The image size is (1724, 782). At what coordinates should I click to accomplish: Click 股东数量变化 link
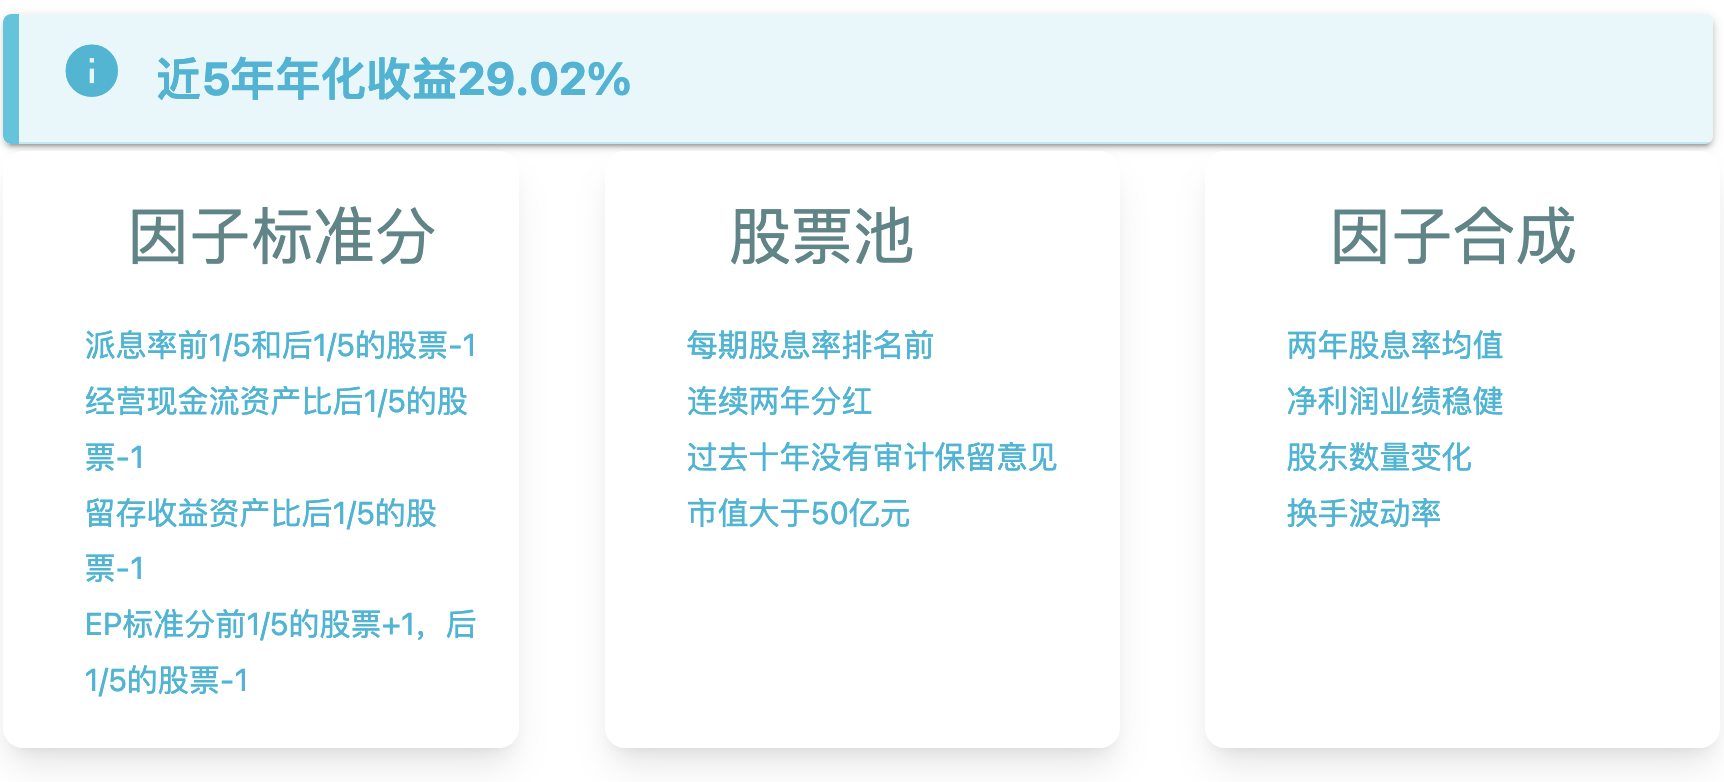tap(1379, 457)
